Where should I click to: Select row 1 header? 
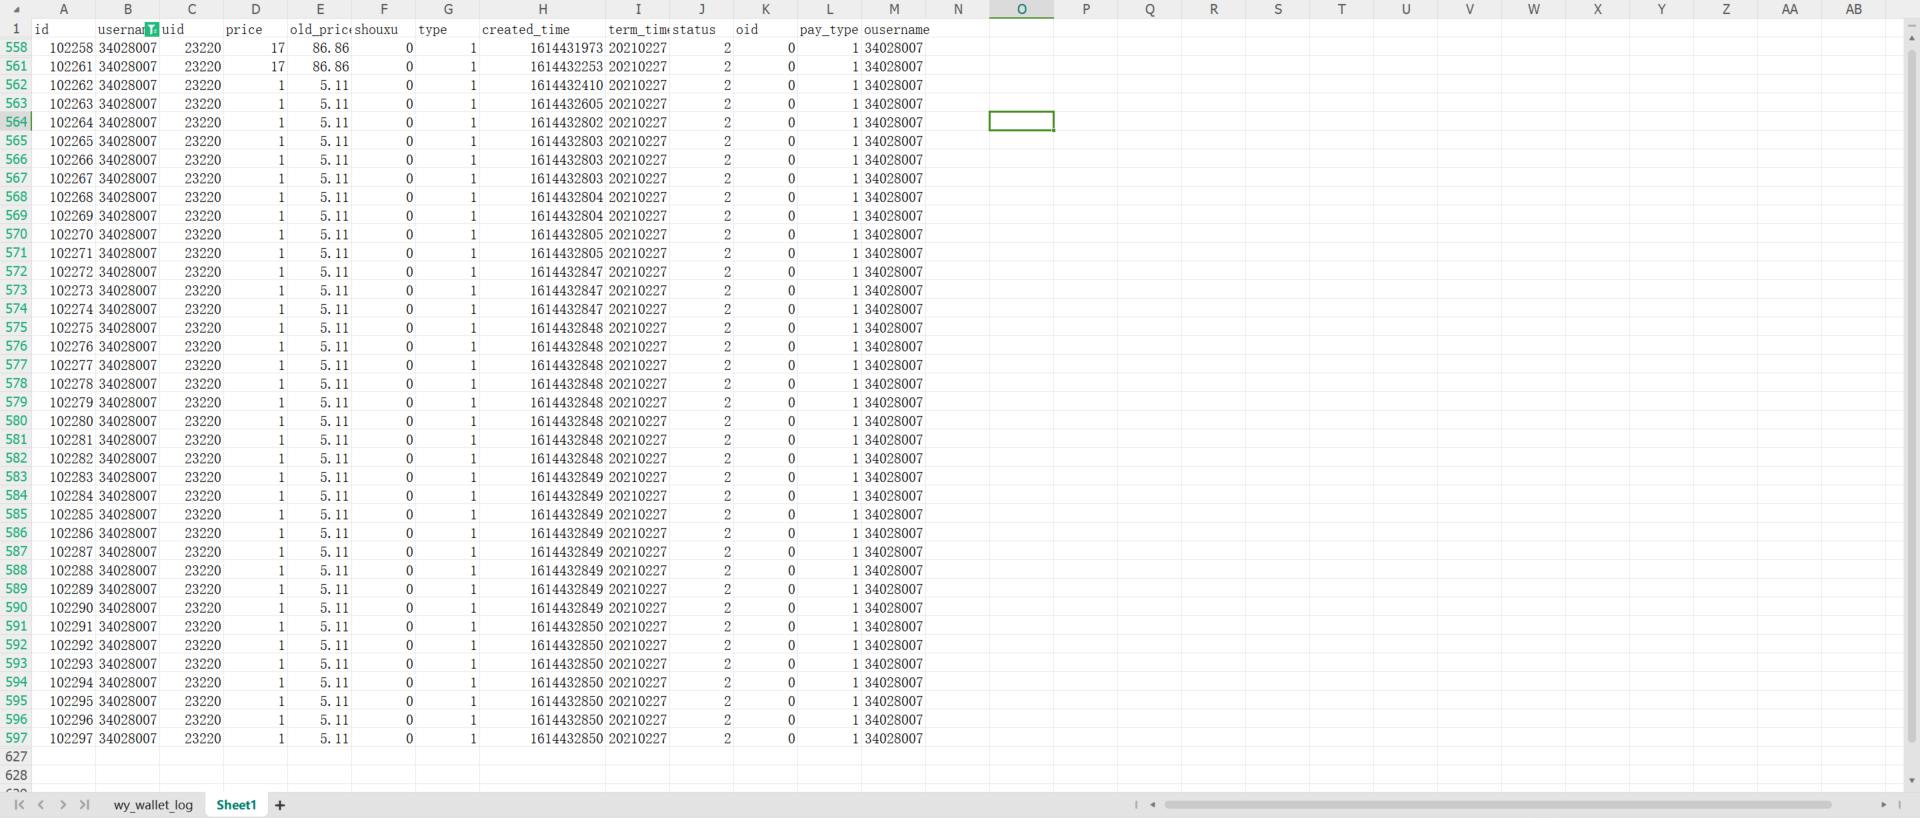click(x=16, y=29)
